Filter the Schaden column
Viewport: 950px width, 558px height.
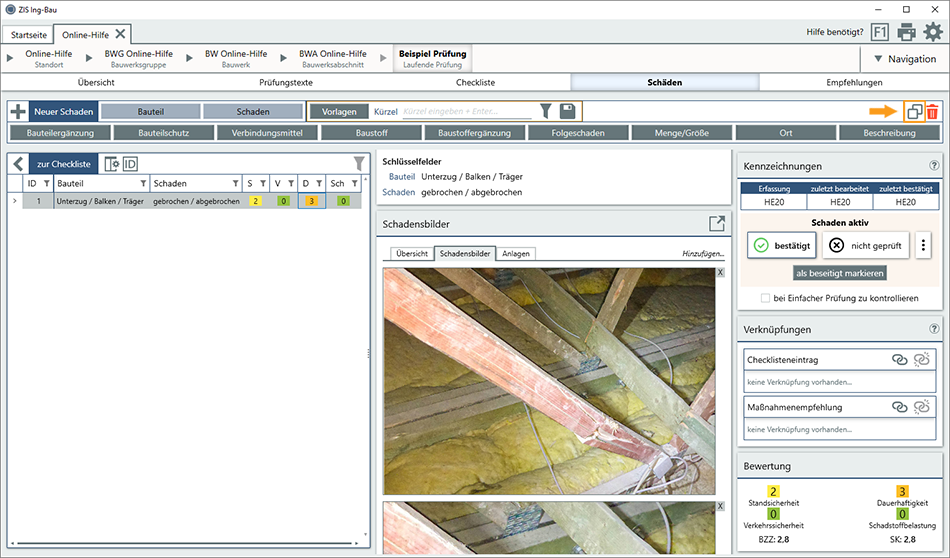[236, 183]
